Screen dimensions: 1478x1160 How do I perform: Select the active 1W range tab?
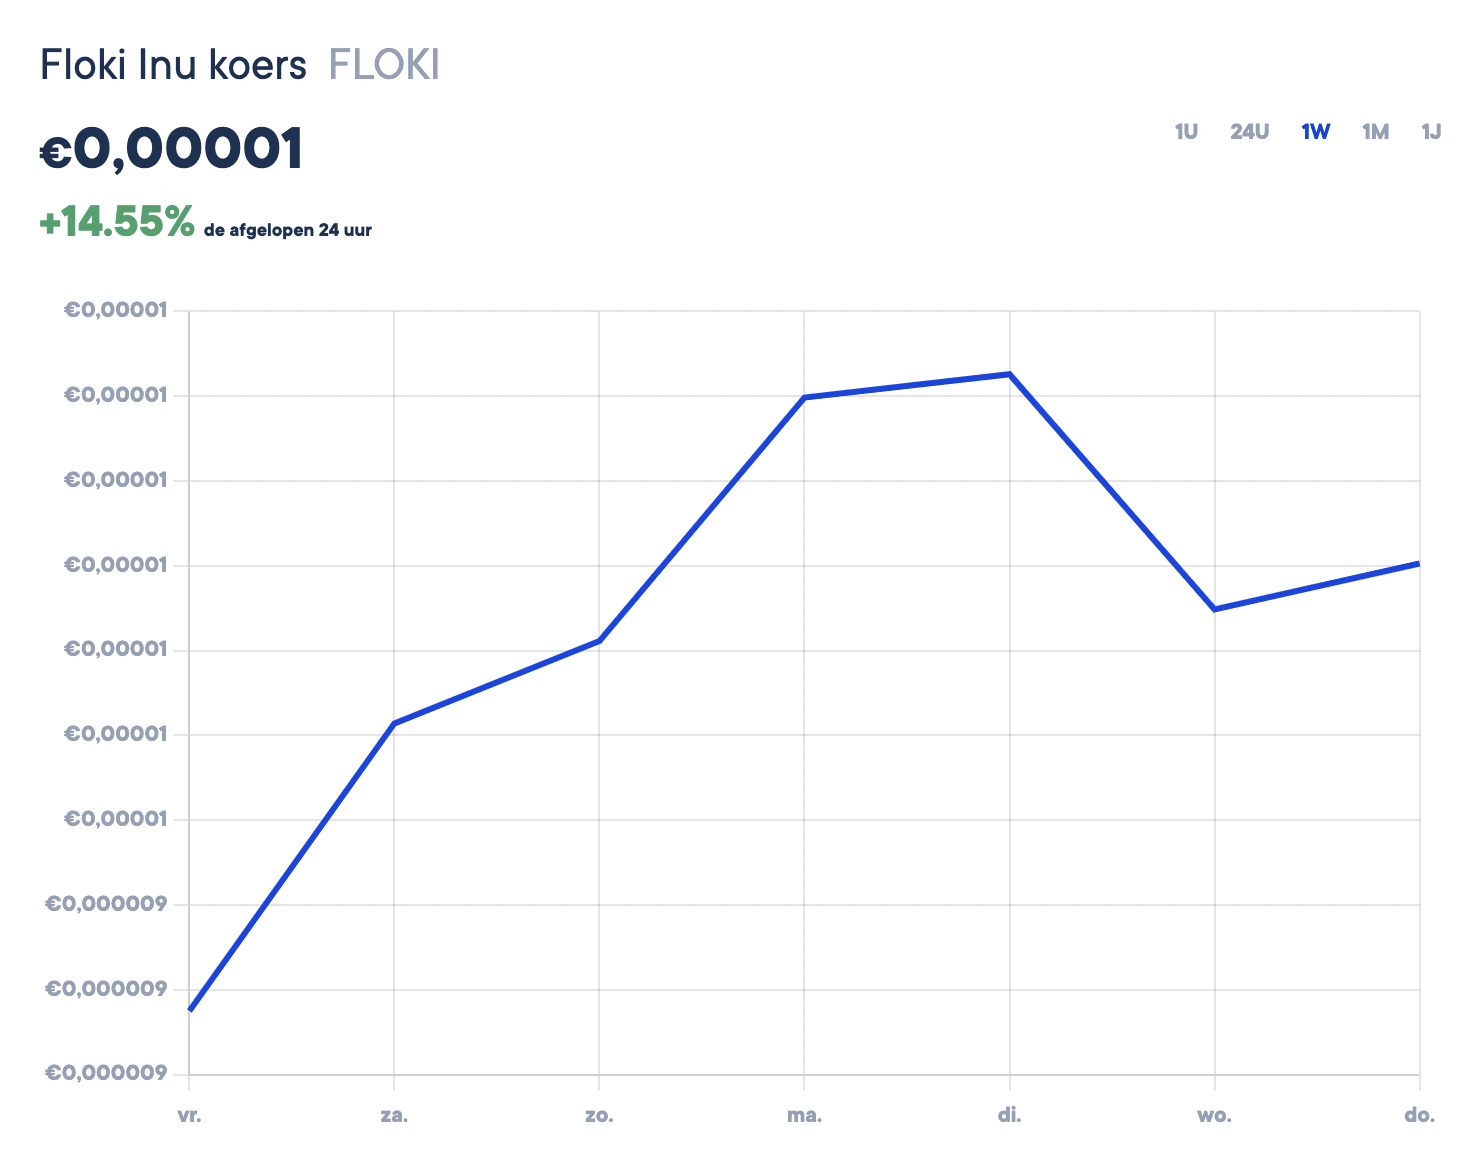click(1316, 132)
